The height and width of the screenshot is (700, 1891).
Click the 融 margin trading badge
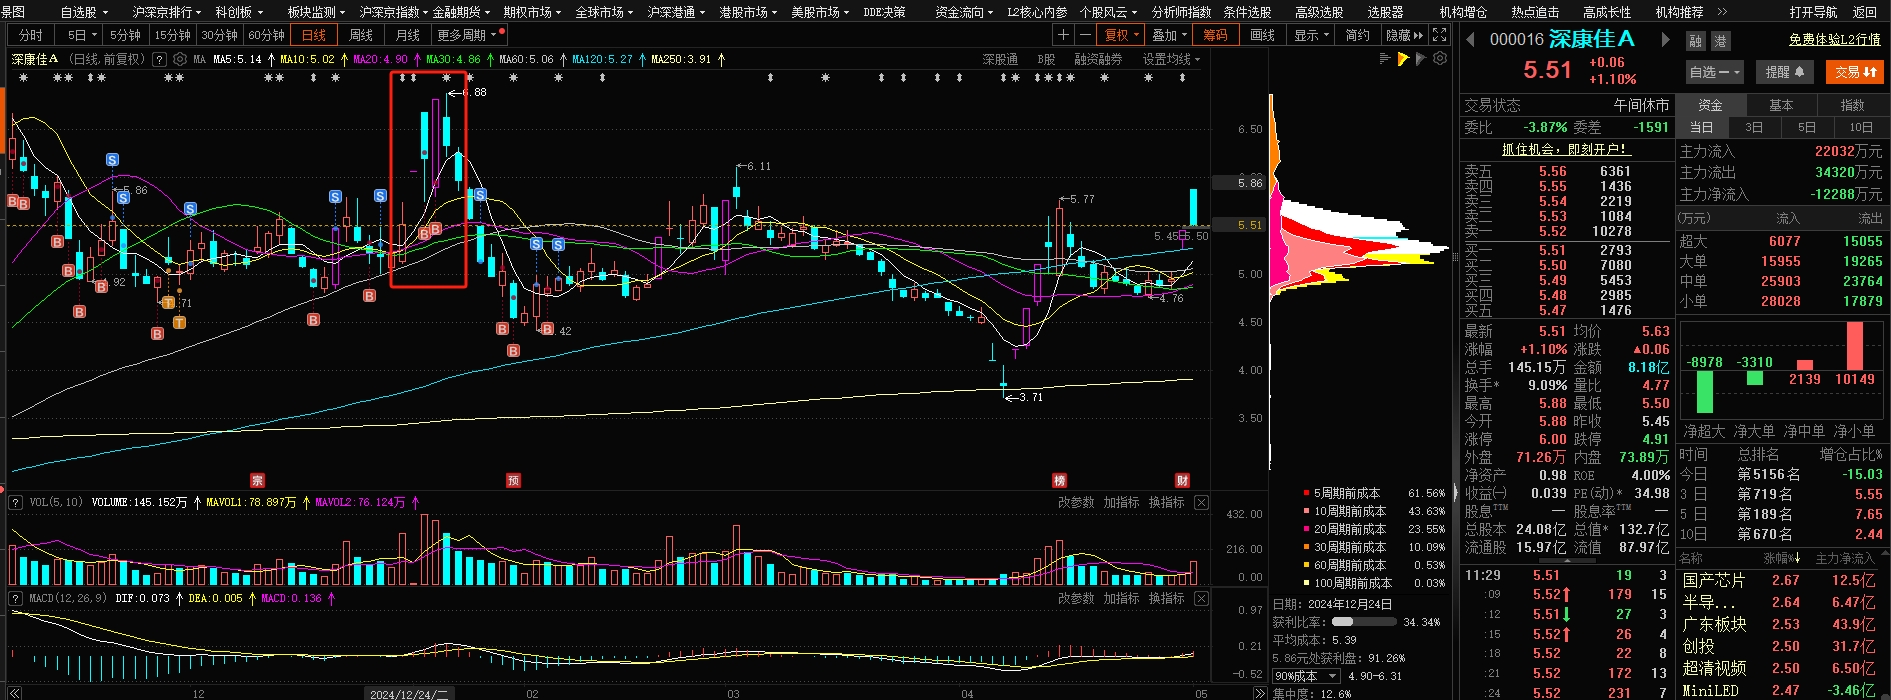(1695, 41)
